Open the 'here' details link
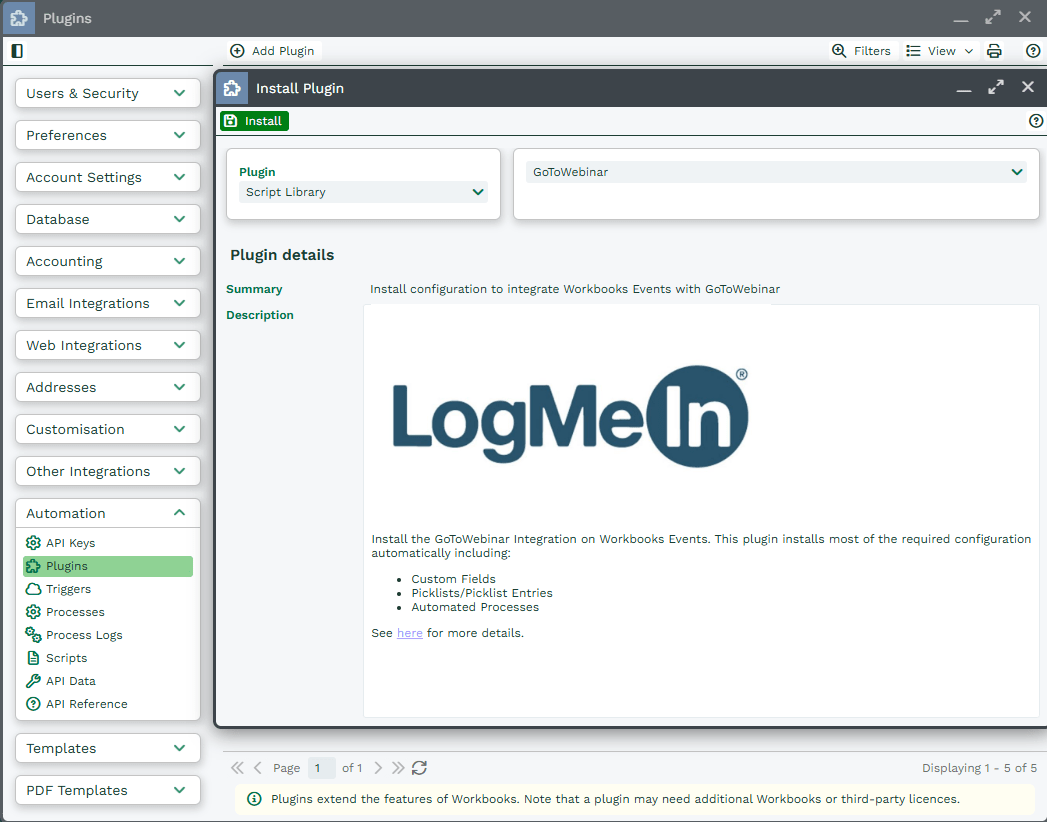1047x822 pixels. point(409,633)
